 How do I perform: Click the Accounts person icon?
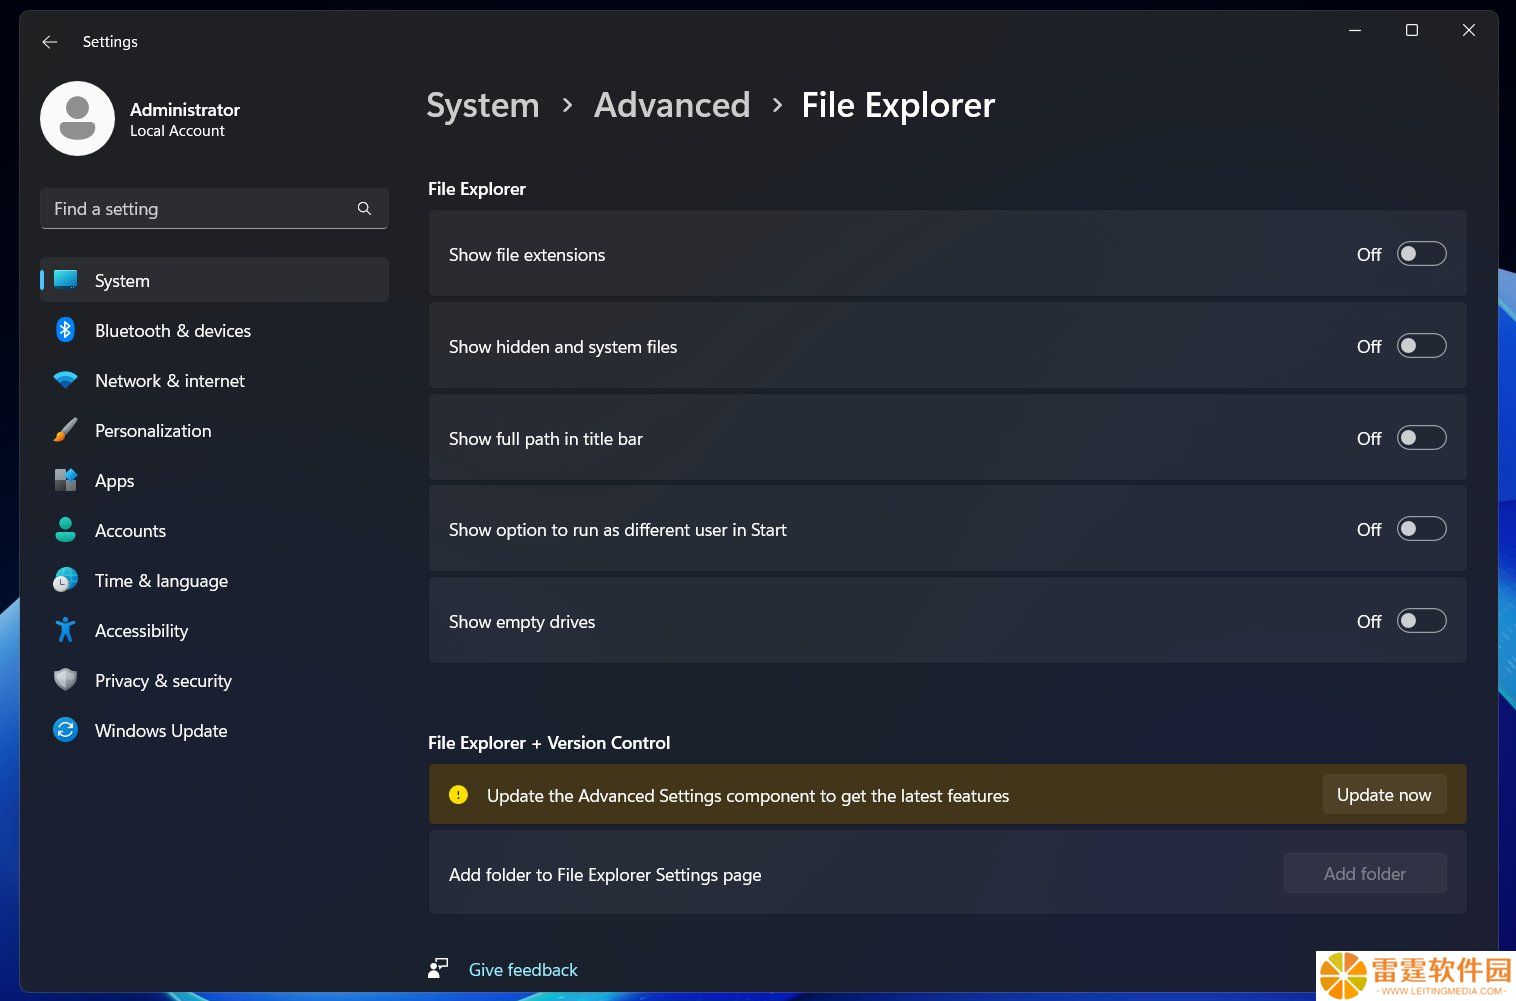(65, 530)
